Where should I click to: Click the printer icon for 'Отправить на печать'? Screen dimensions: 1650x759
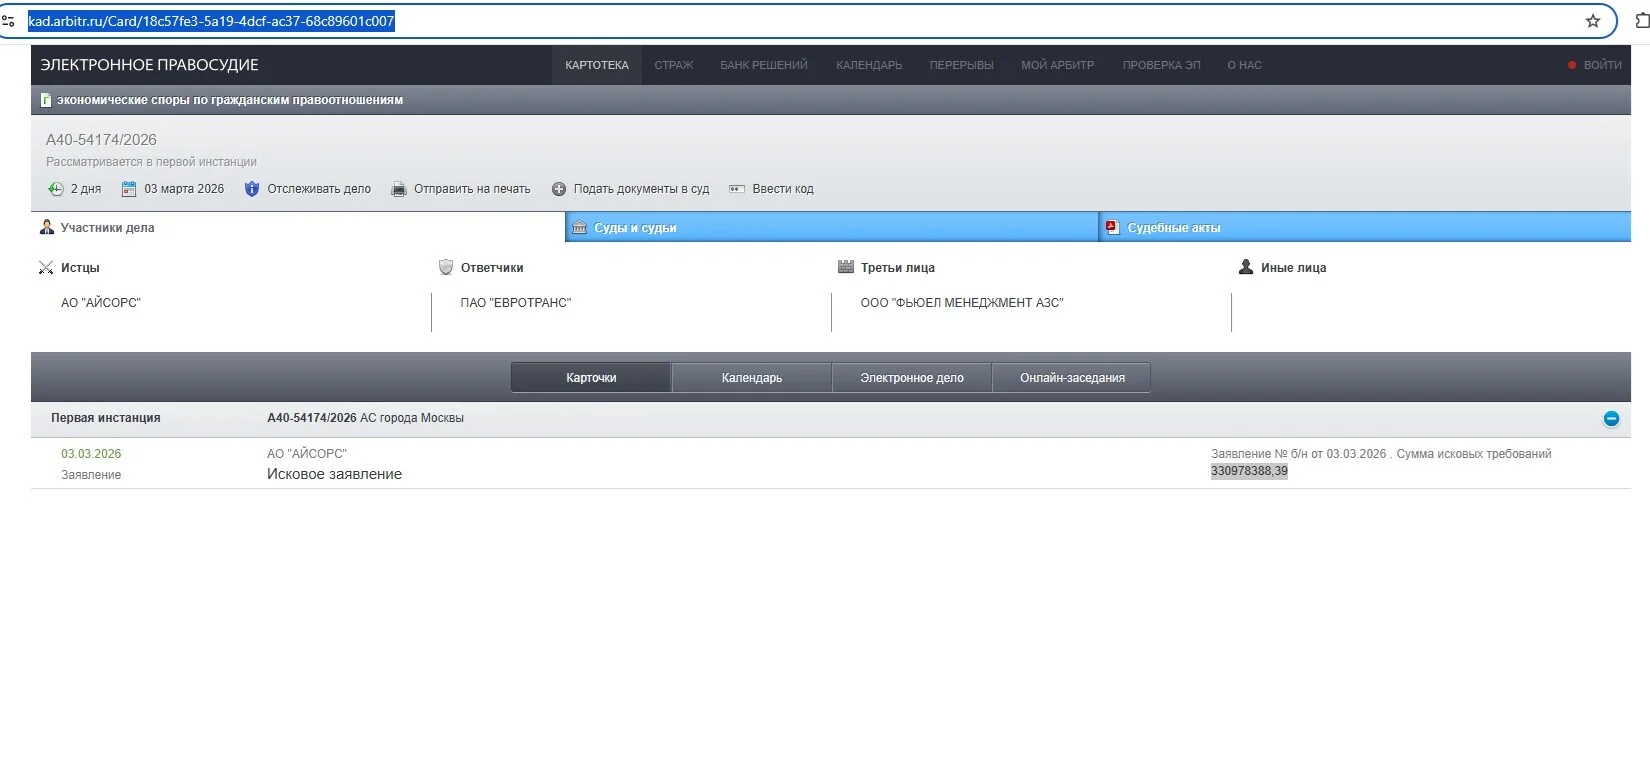pos(399,189)
